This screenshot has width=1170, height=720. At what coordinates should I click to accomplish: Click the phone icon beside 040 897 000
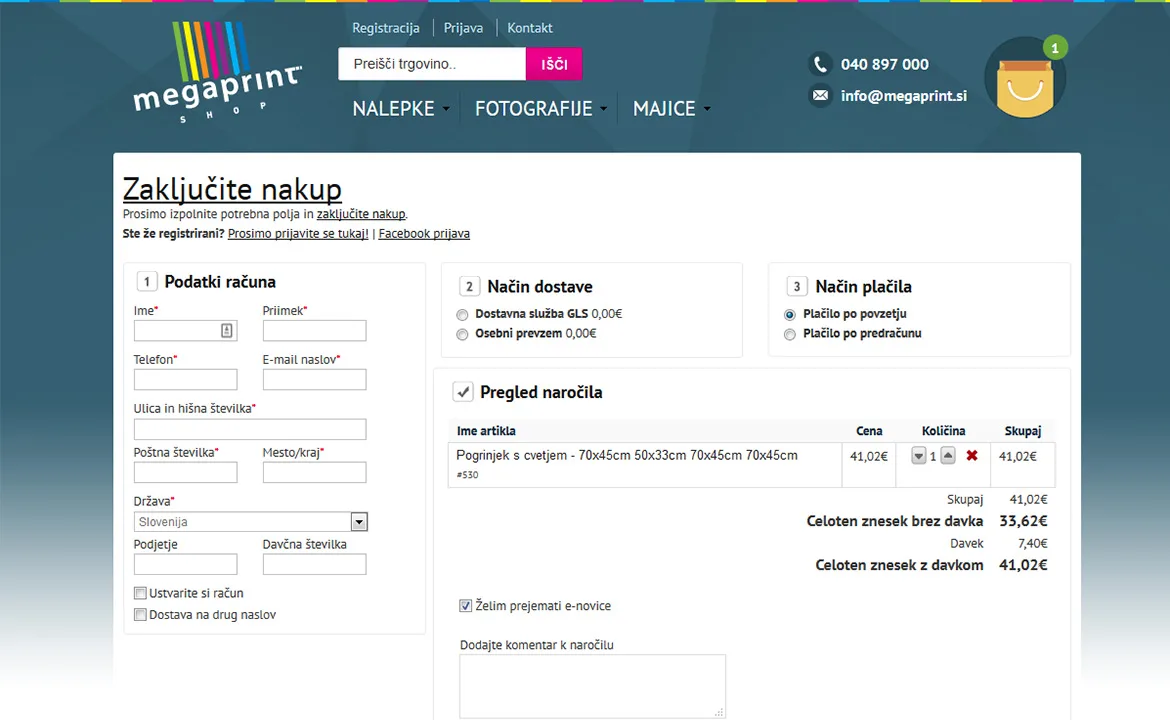pos(820,64)
